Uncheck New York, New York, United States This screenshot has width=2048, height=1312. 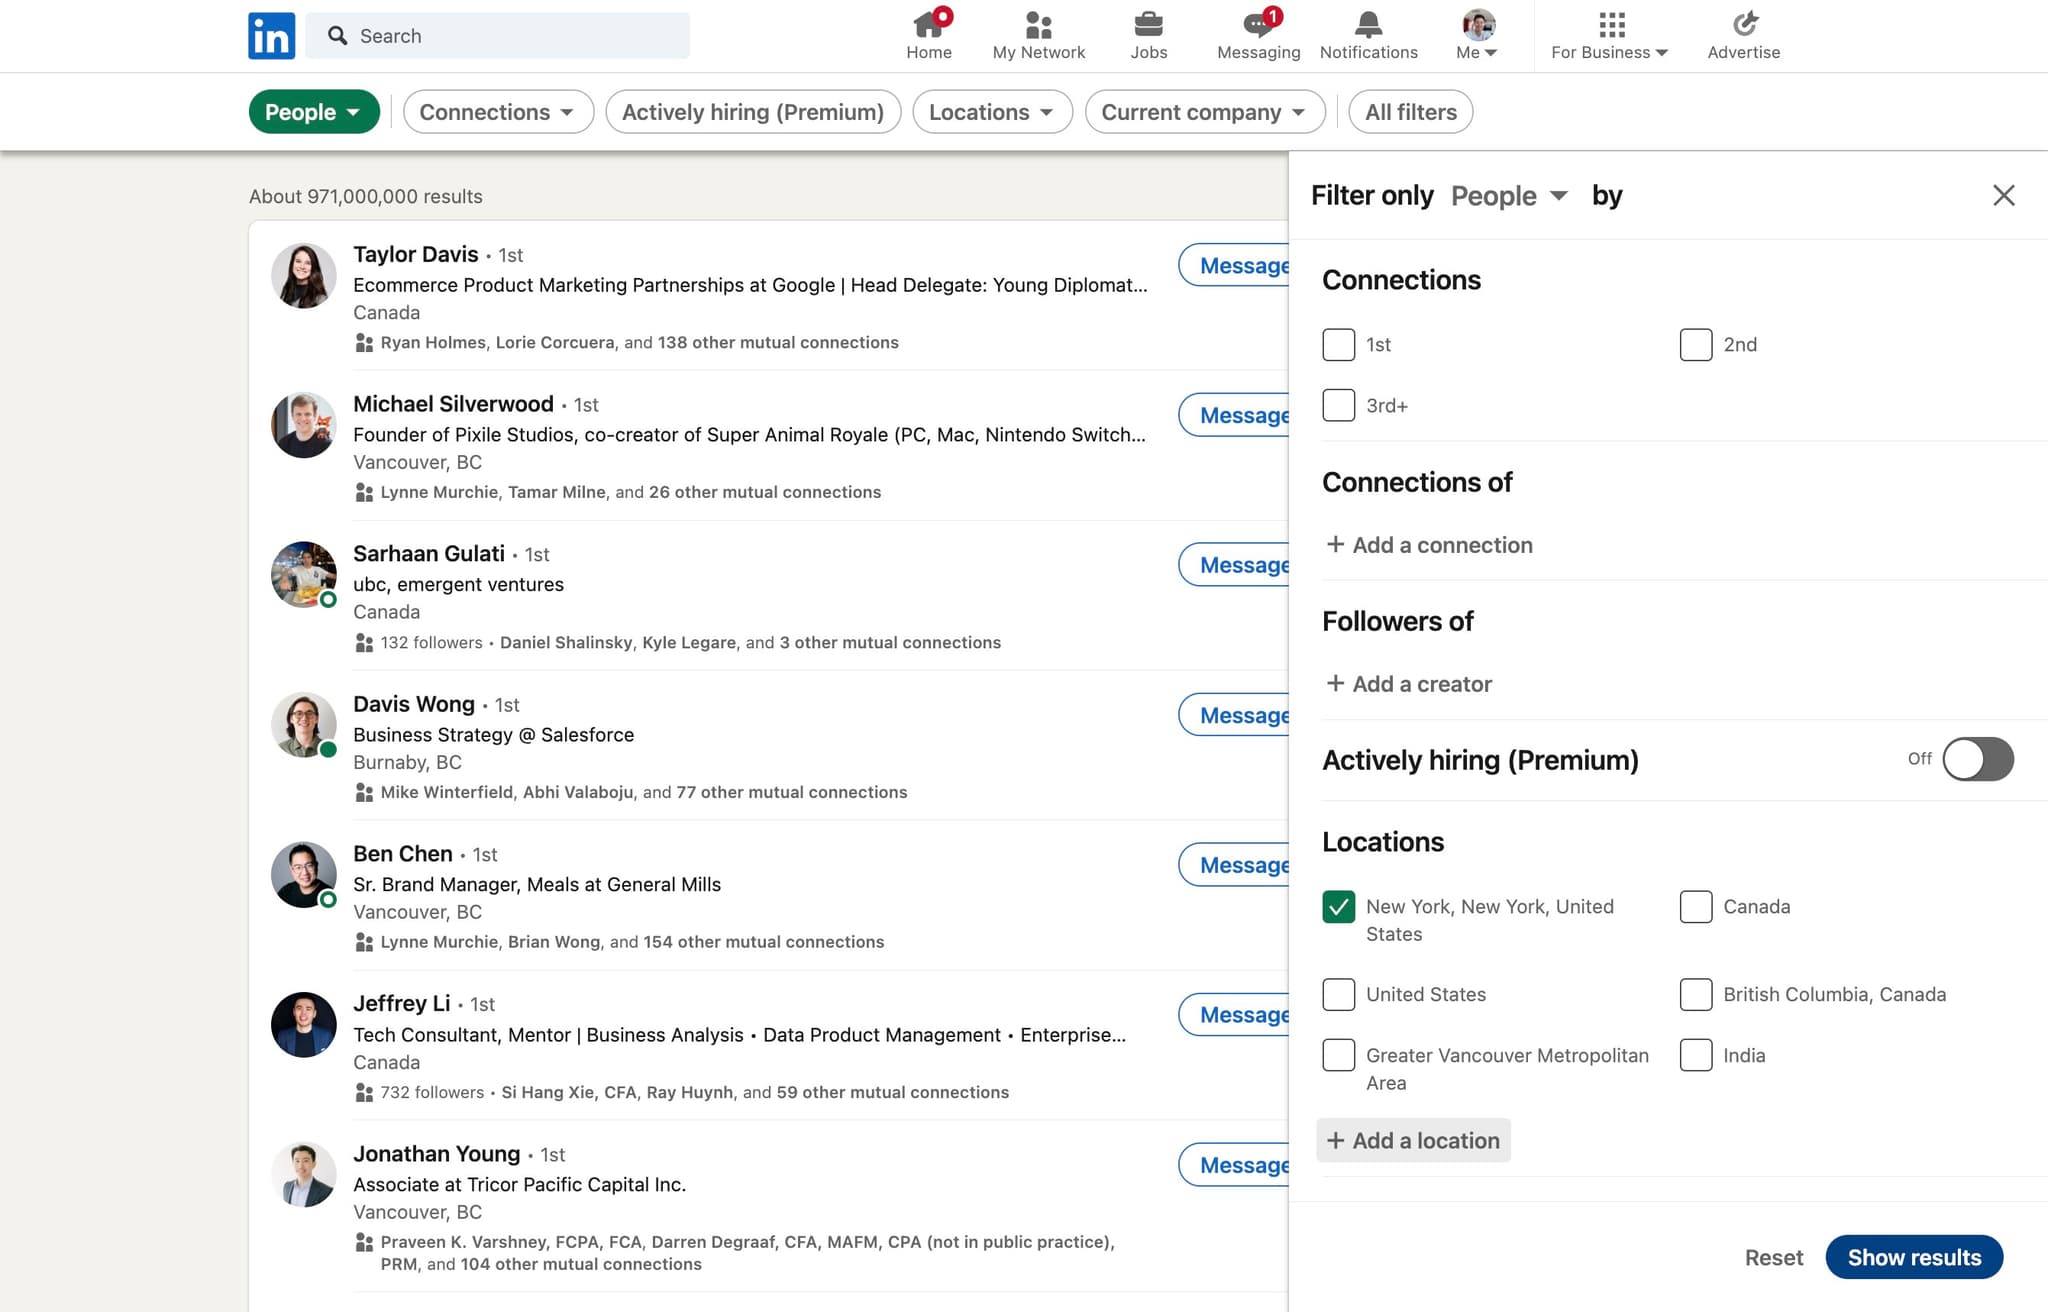[1338, 906]
